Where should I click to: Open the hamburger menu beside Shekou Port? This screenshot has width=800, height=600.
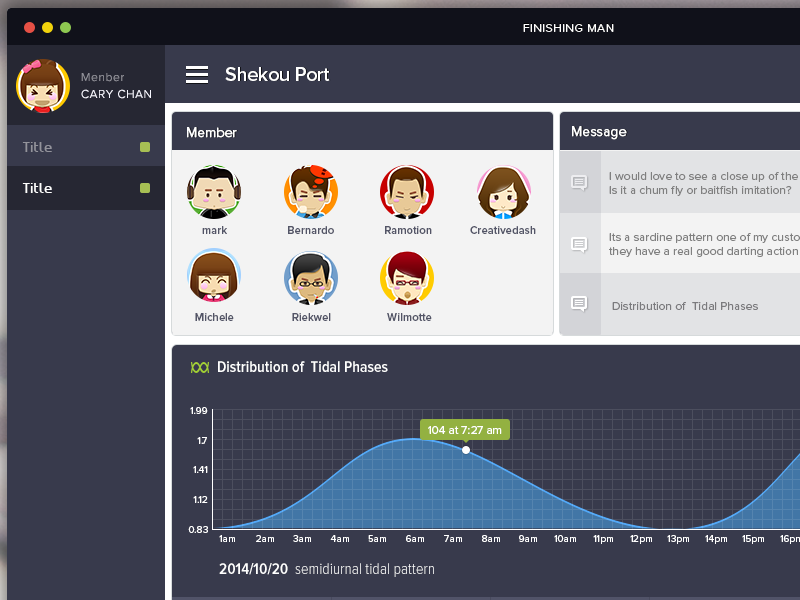tap(197, 75)
